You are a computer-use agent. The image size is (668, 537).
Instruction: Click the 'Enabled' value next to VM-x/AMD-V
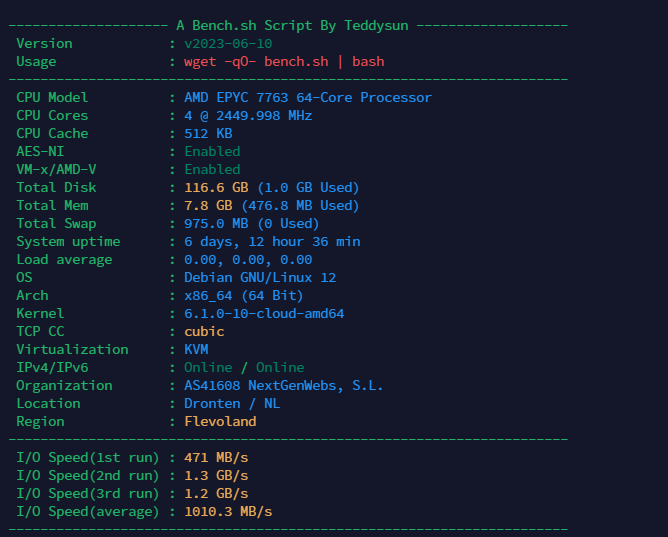pyautogui.click(x=212, y=169)
